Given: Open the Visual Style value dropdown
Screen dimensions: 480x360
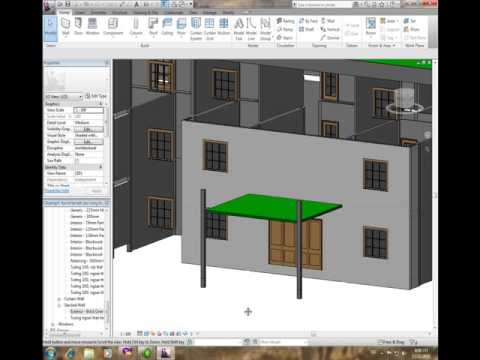Looking at the screenshot, I should pyautogui.click(x=88, y=135).
